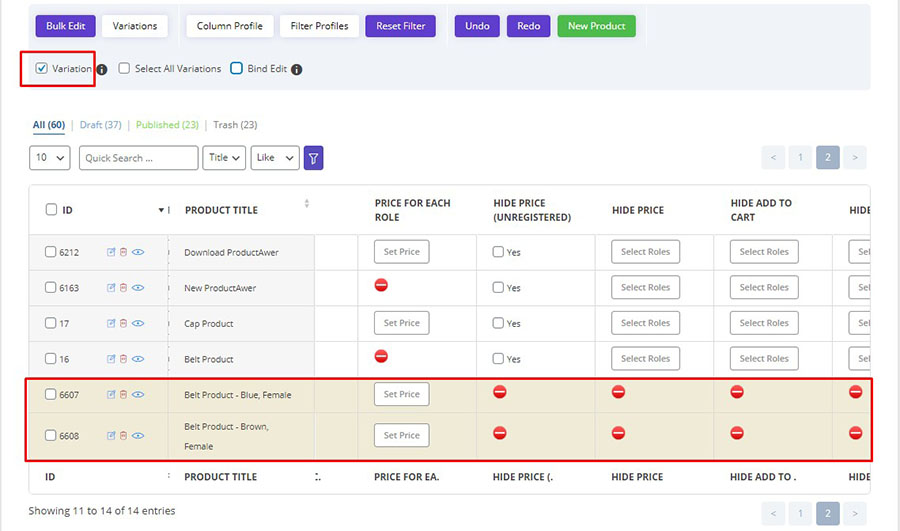View variation 6608 eye icon
Screen dimensions: 900x531
point(138,436)
